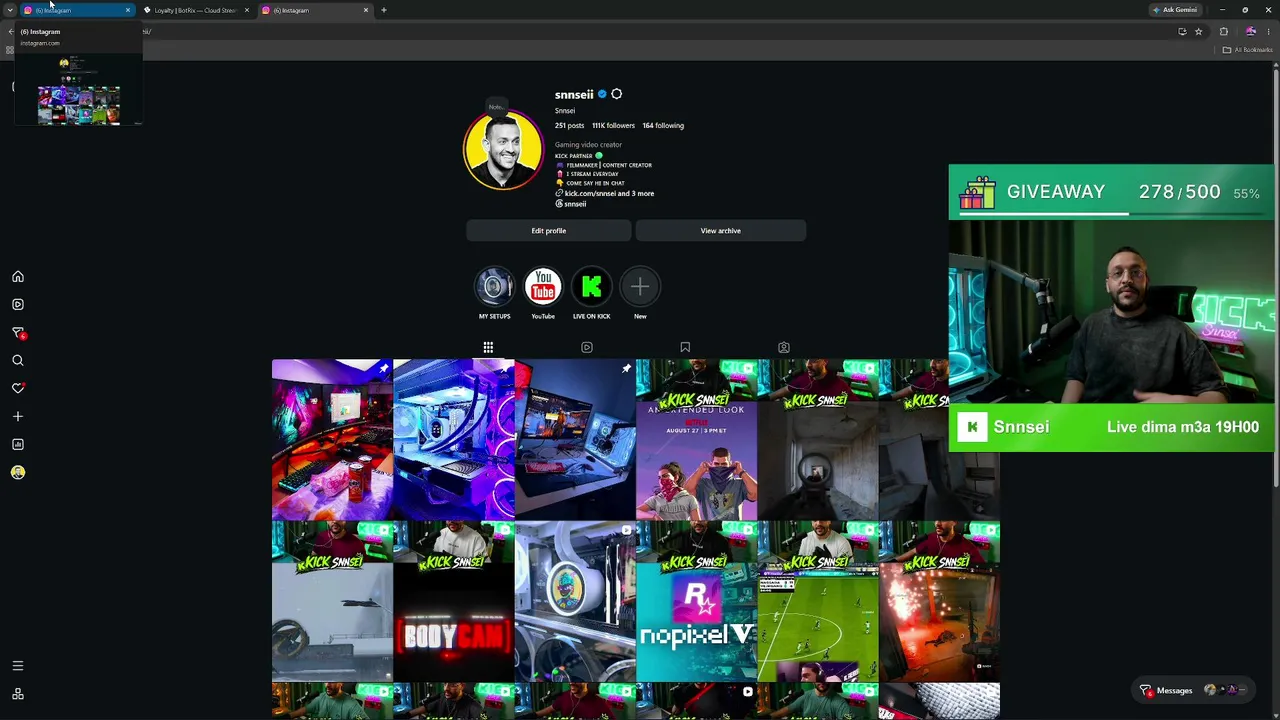Open the snnseii Threads link

(571, 204)
